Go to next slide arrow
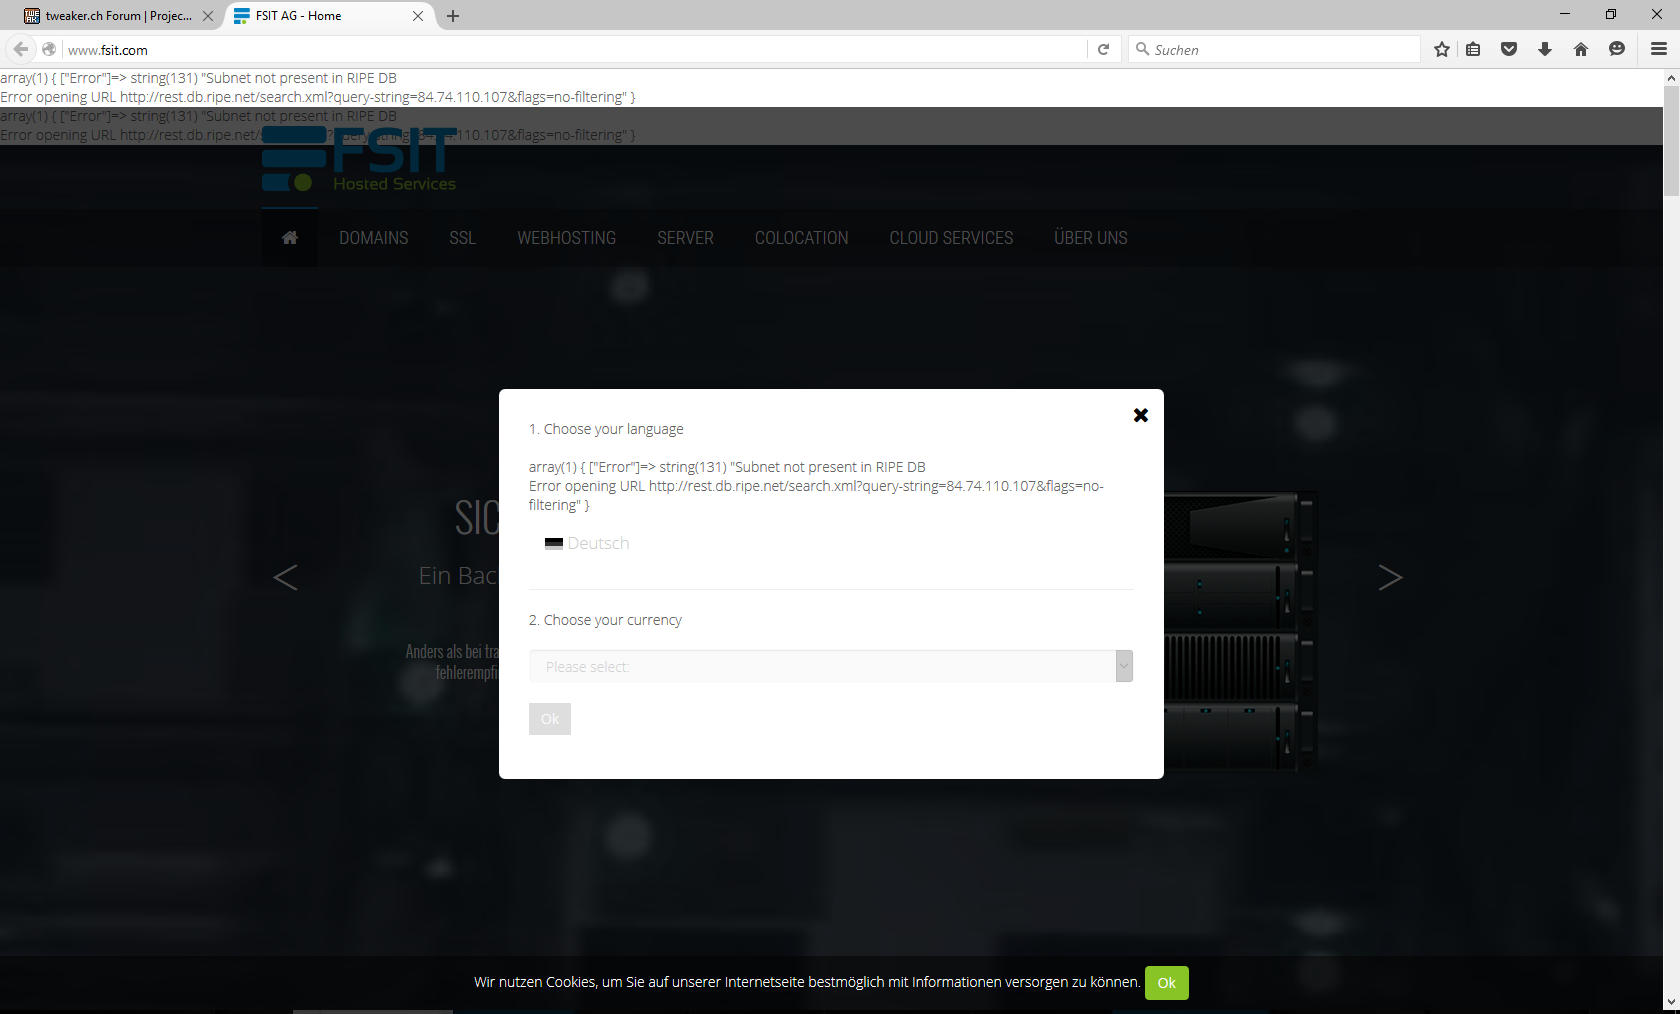The image size is (1680, 1014). pos(1390,577)
